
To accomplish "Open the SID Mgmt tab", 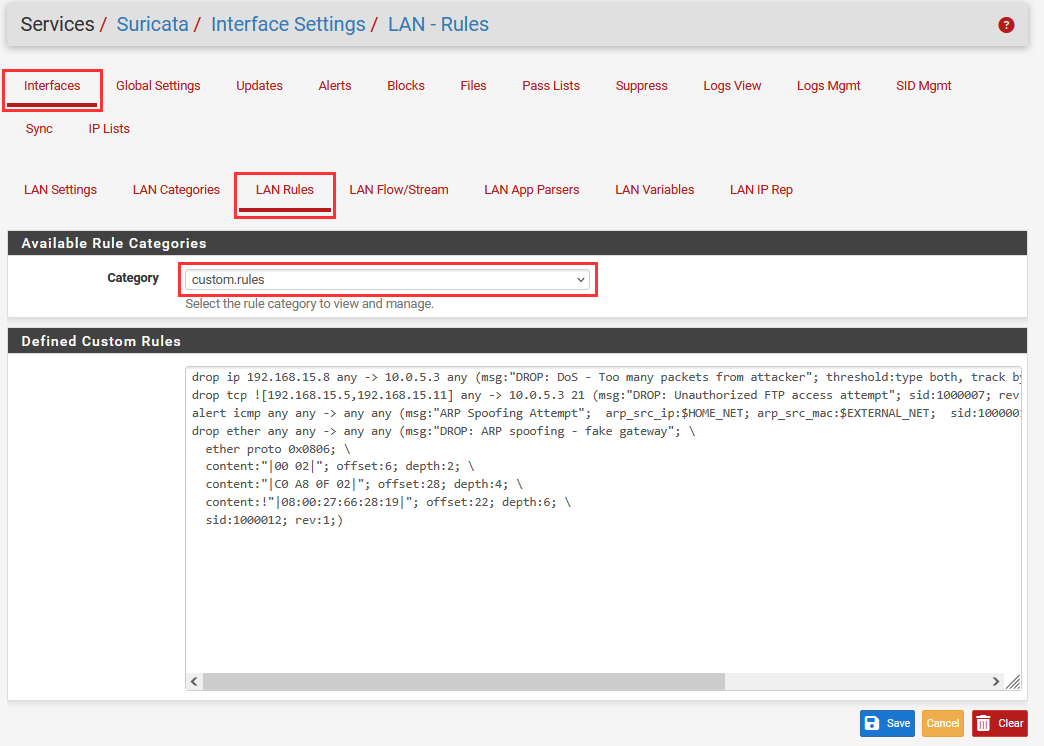I will (923, 86).
